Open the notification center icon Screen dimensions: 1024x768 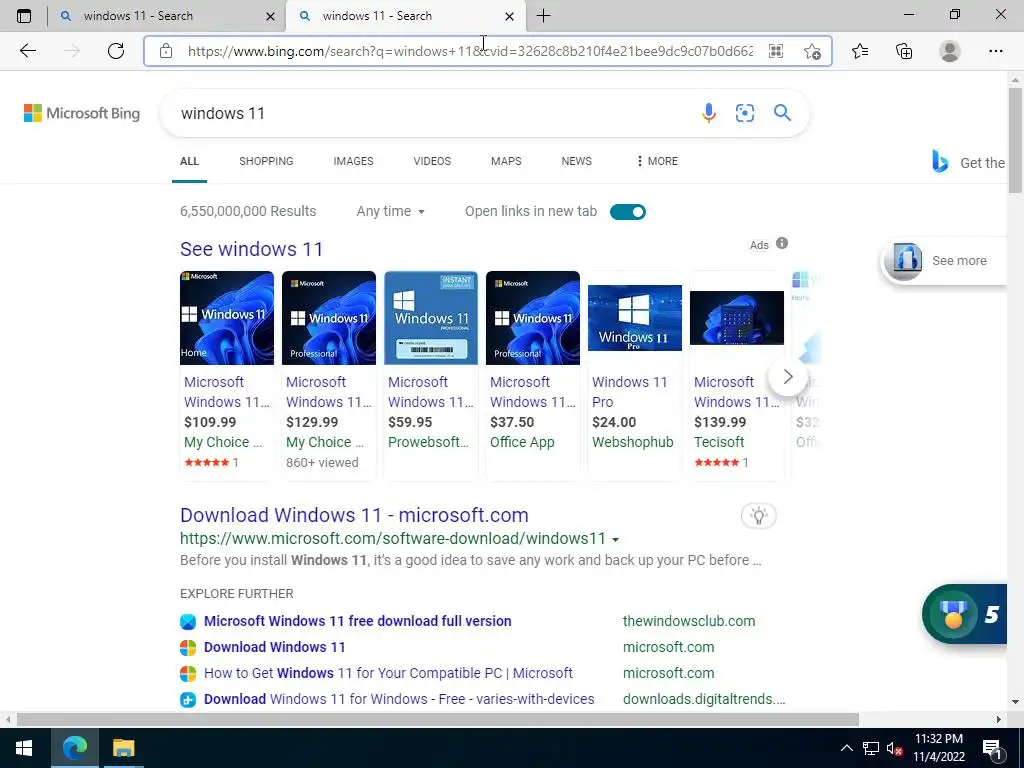point(992,748)
